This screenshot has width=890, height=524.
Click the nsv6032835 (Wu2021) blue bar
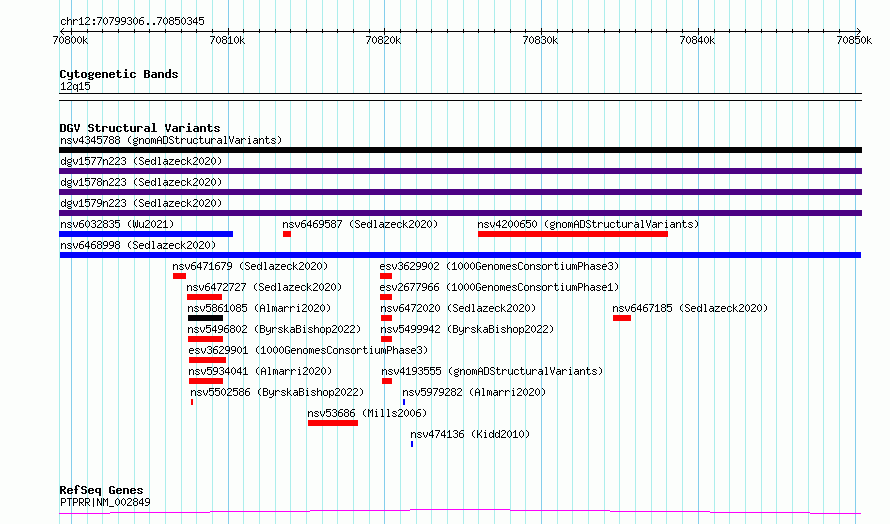click(146, 234)
